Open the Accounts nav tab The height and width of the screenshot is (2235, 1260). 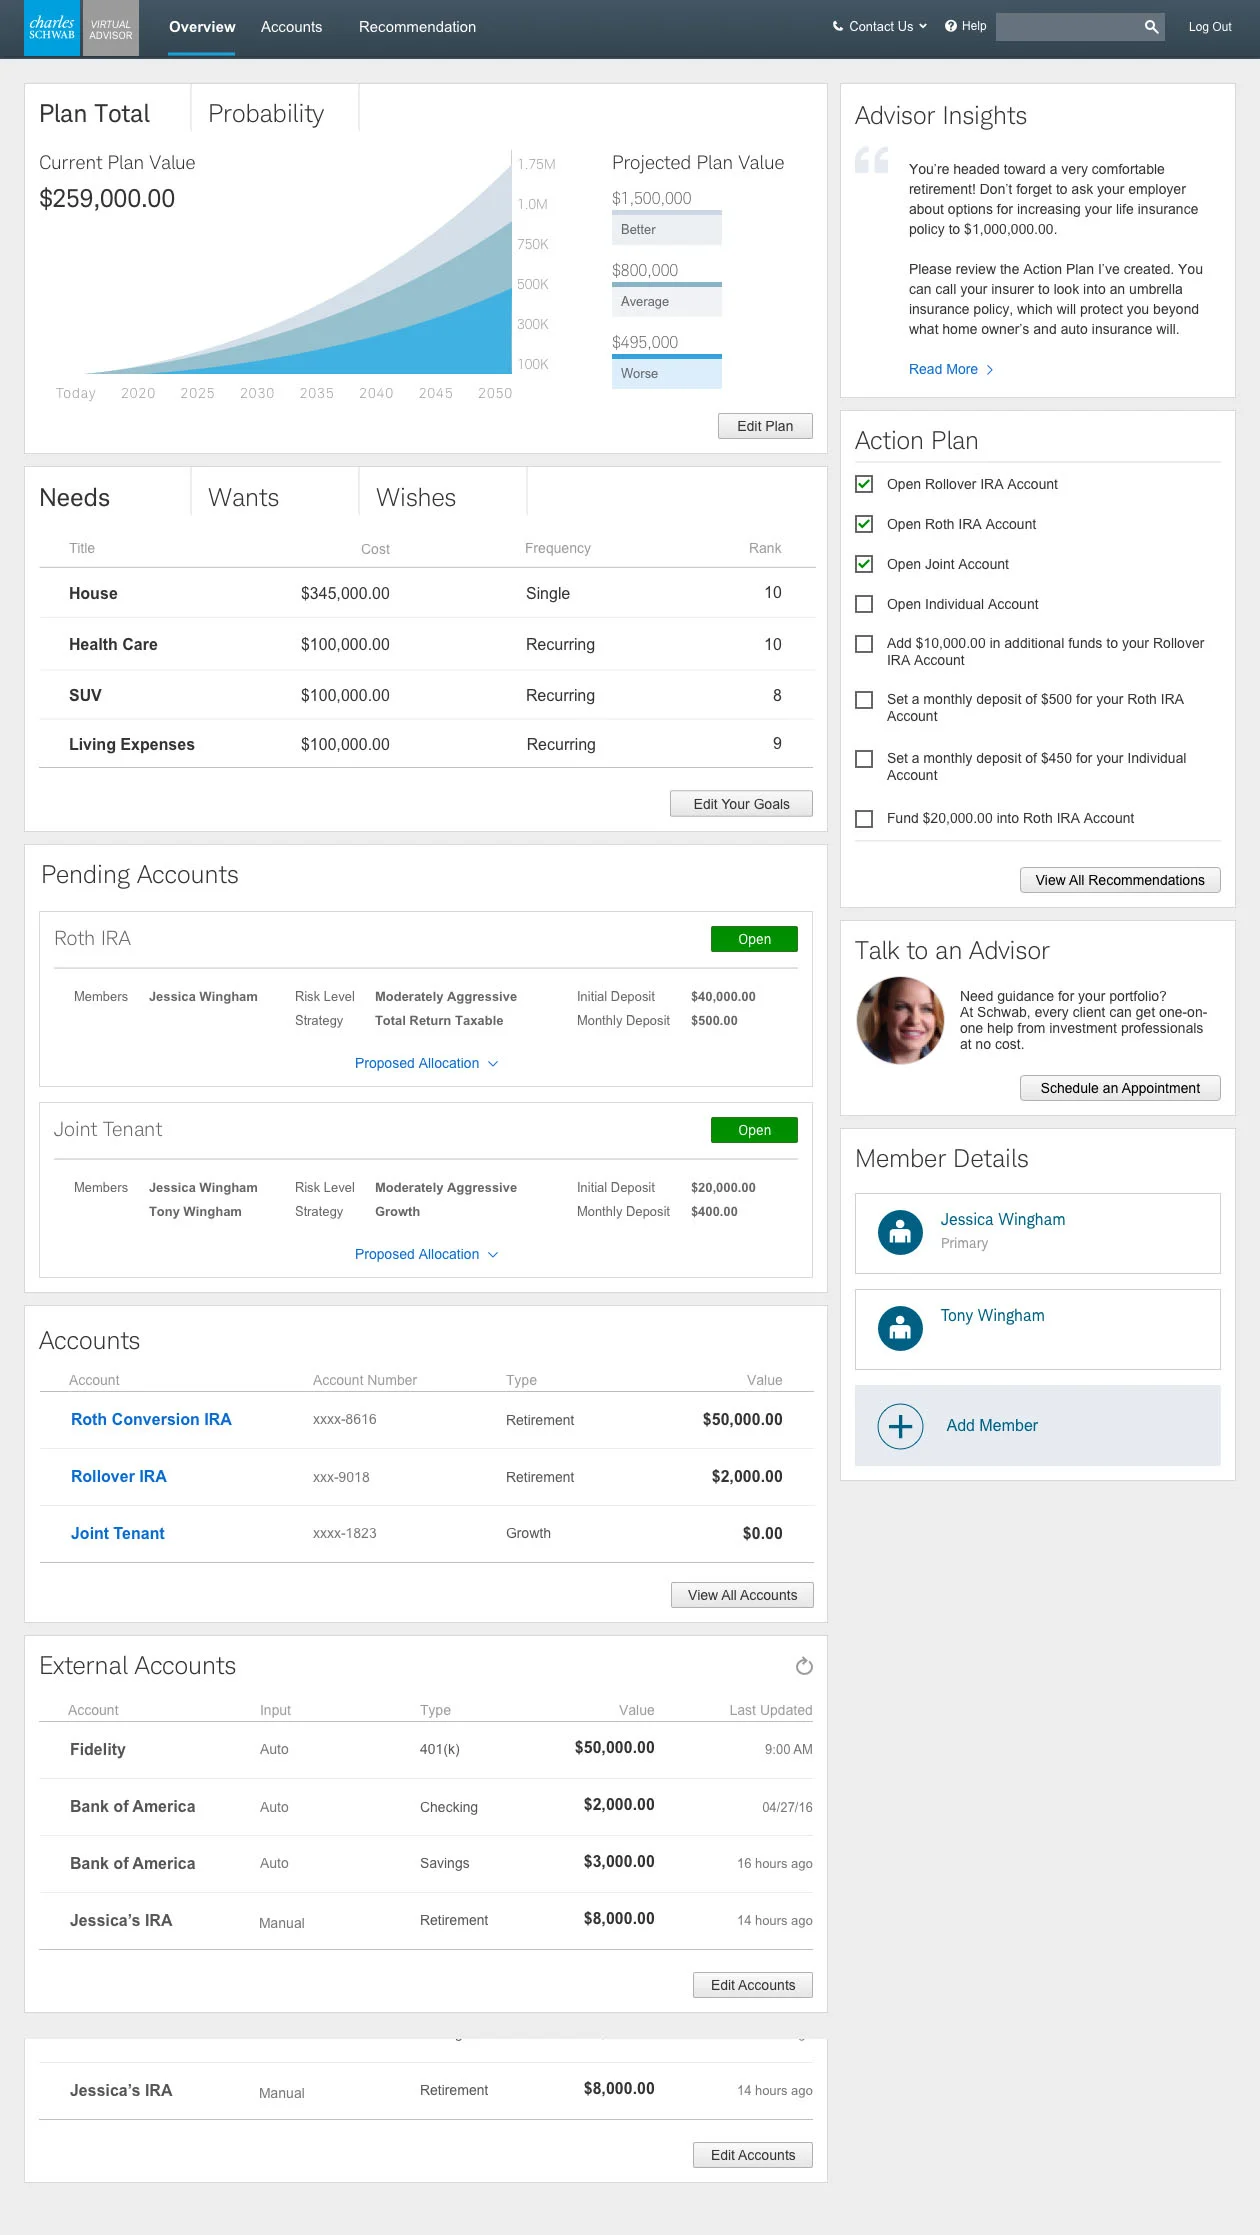(291, 27)
